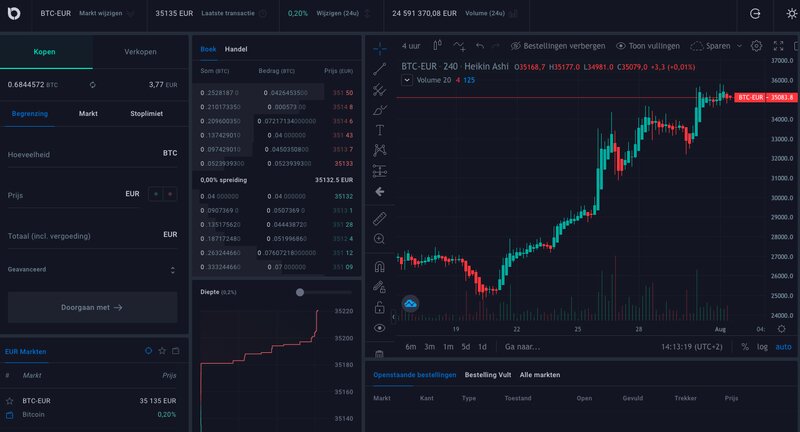Image resolution: width=800 pixels, height=432 pixels.
Task: Select the pitchfork drawing tool
Action: pyautogui.click(x=380, y=90)
